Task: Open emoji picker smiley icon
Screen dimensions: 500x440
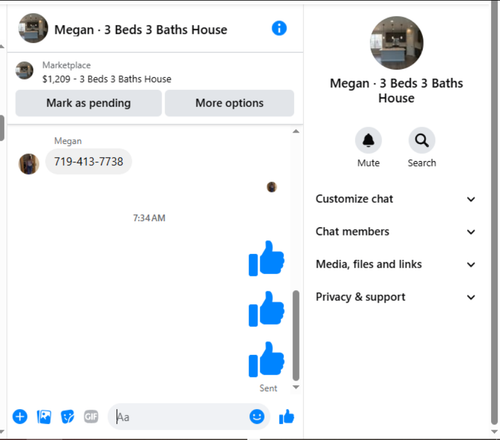Action: tap(257, 417)
